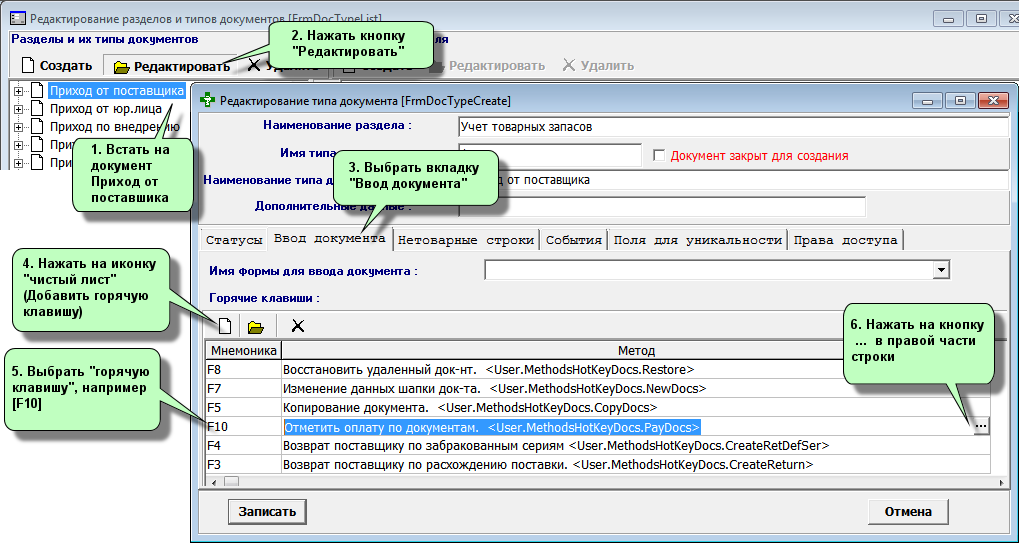The height and width of the screenshot is (543, 1019).
Task: Click the Создать button with blank page icon
Action: 57,66
